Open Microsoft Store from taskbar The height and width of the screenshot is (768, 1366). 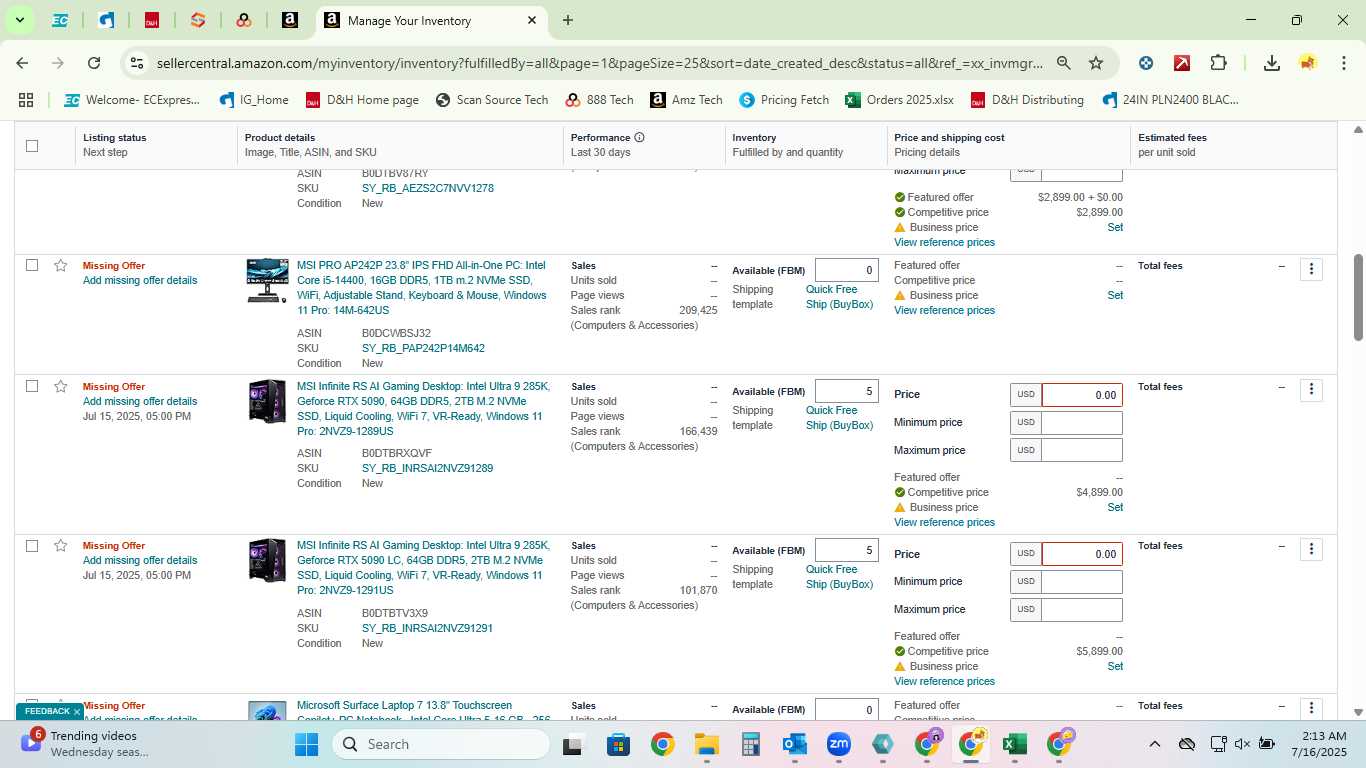point(618,744)
